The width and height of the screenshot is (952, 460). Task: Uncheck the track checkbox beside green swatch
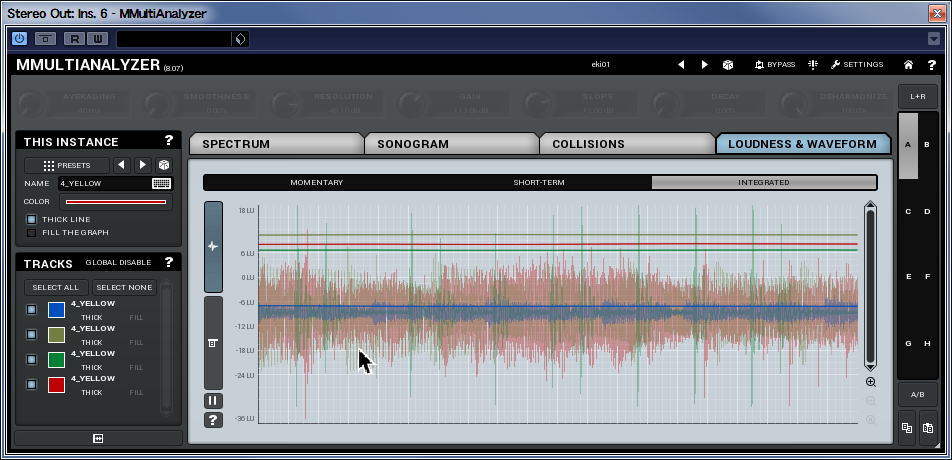click(32, 359)
